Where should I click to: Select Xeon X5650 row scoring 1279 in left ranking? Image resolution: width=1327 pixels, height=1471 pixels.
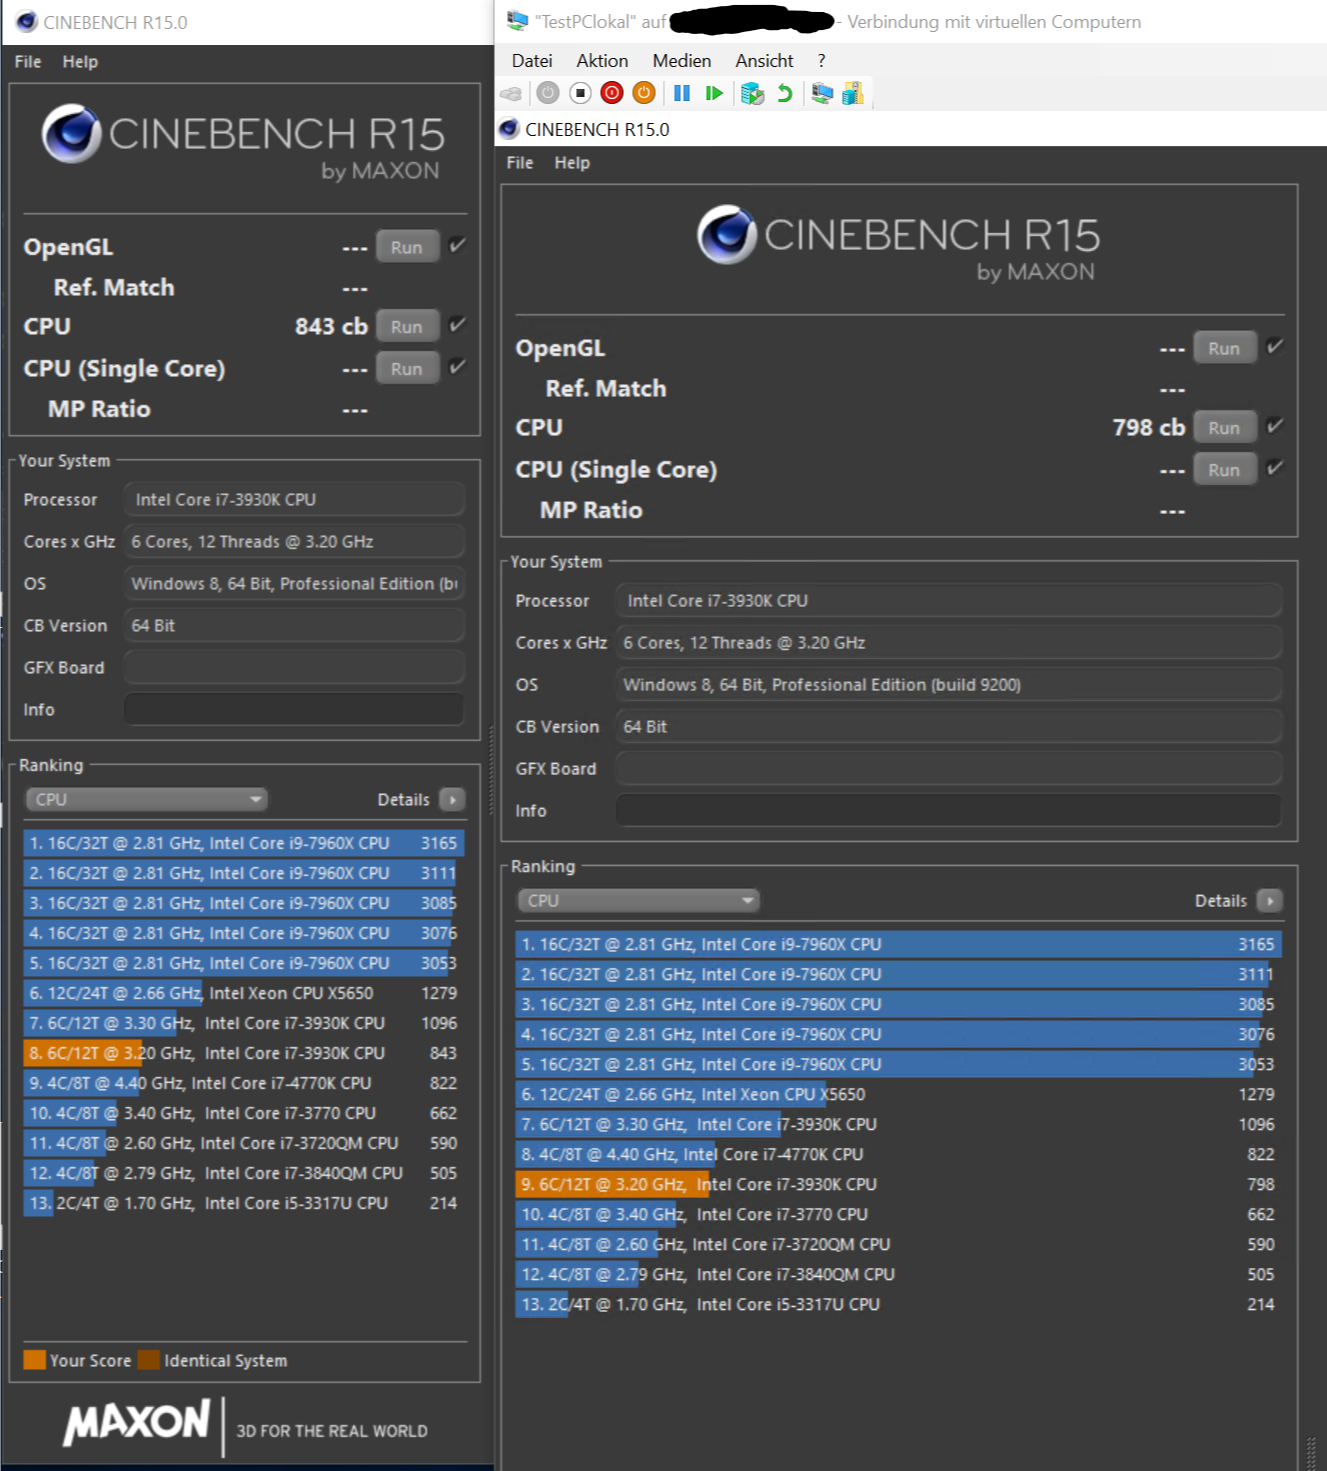tap(244, 993)
